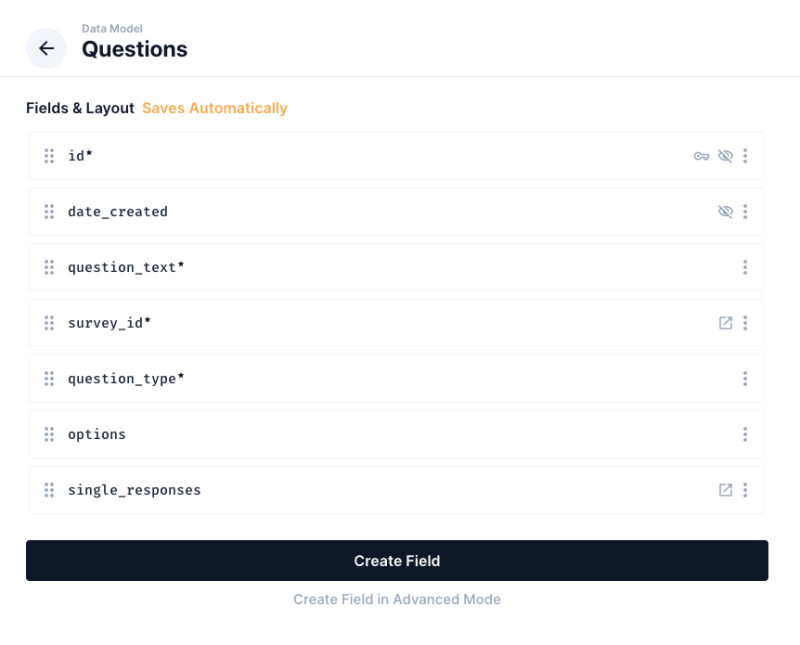Click the back arrow button
Screen dimensions: 800x645
(x=46, y=48)
